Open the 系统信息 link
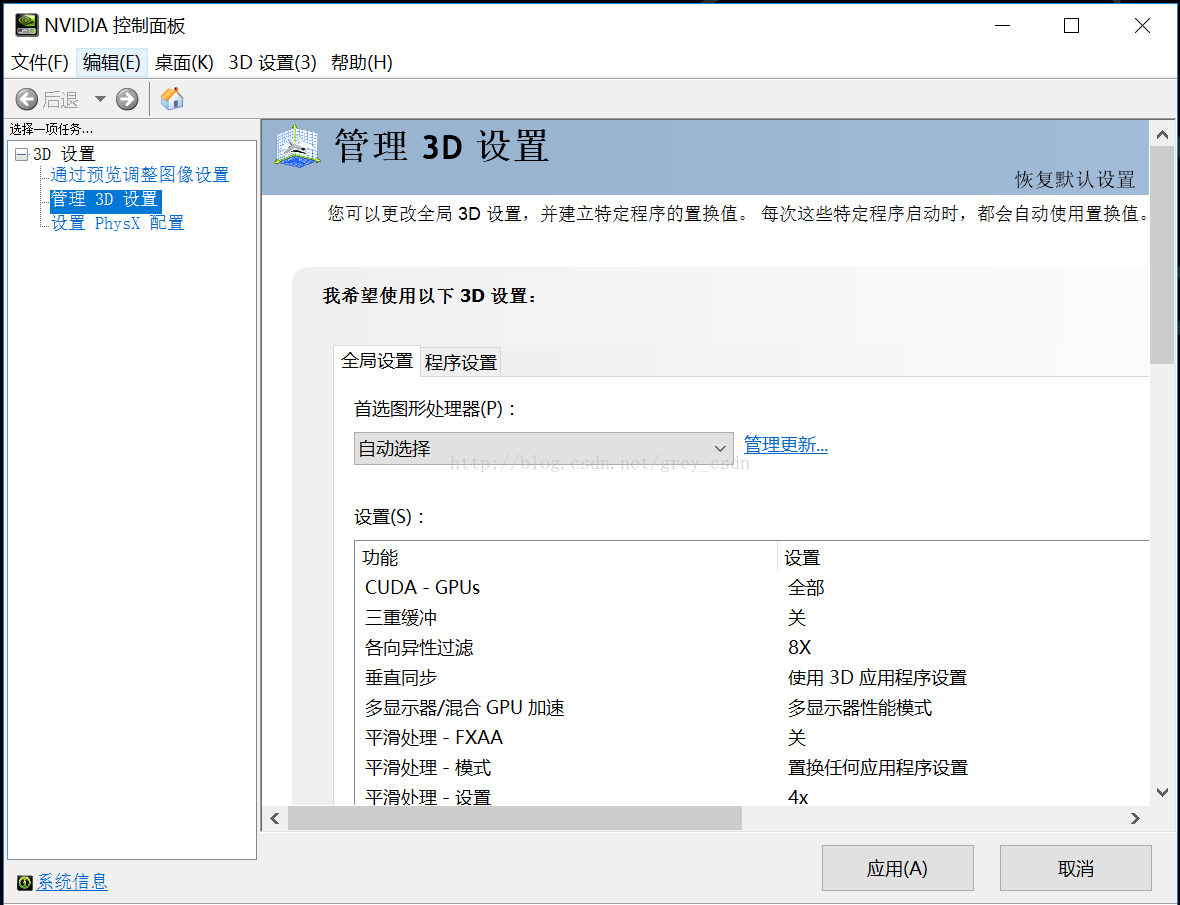The width and height of the screenshot is (1180, 905). click(x=72, y=882)
